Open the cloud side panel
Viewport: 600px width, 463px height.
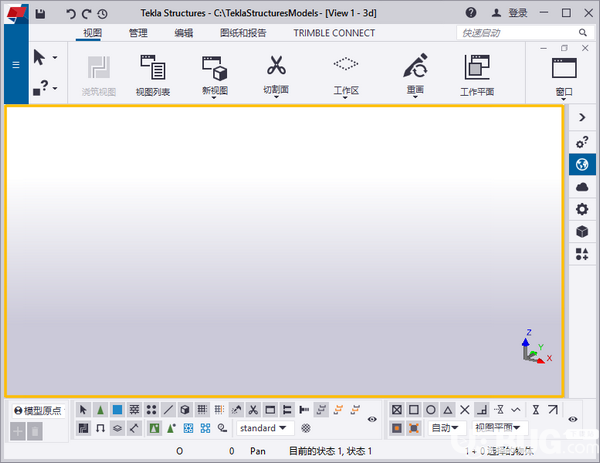coord(582,187)
